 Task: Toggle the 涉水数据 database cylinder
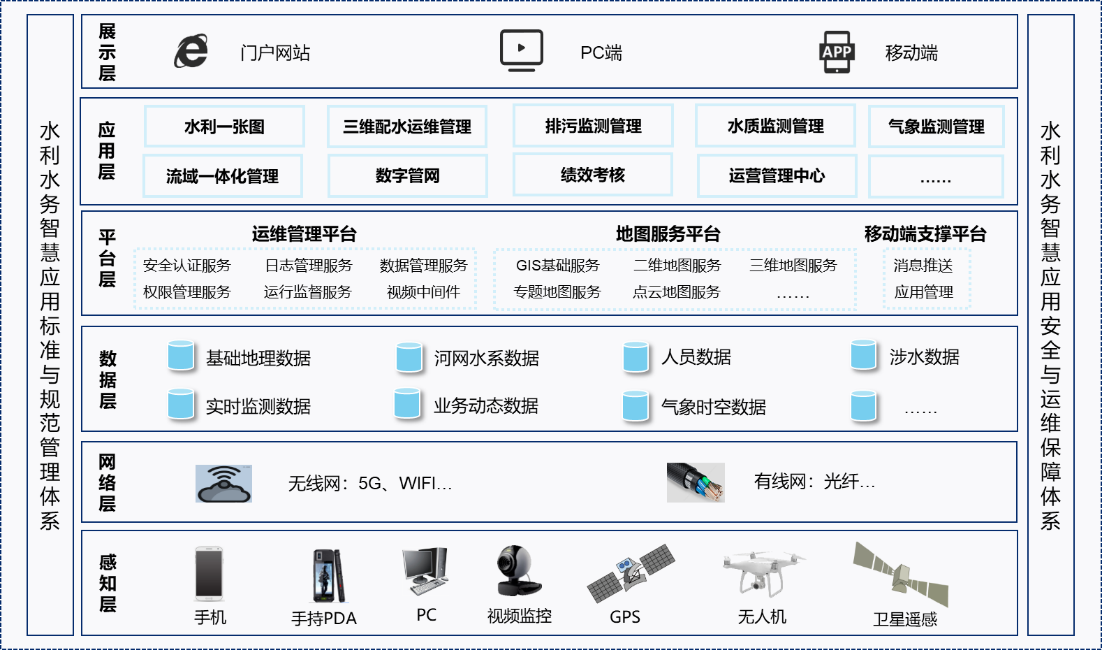(861, 355)
